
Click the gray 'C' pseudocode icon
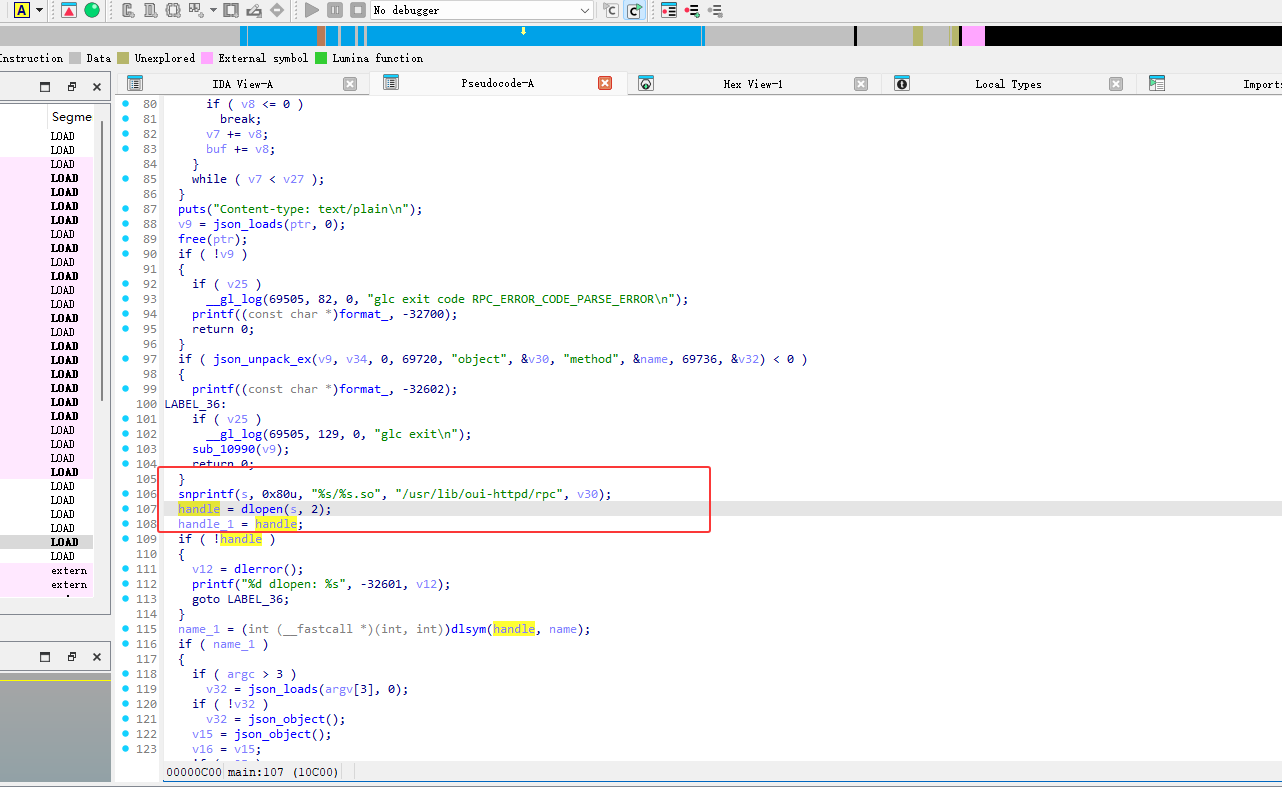611,10
